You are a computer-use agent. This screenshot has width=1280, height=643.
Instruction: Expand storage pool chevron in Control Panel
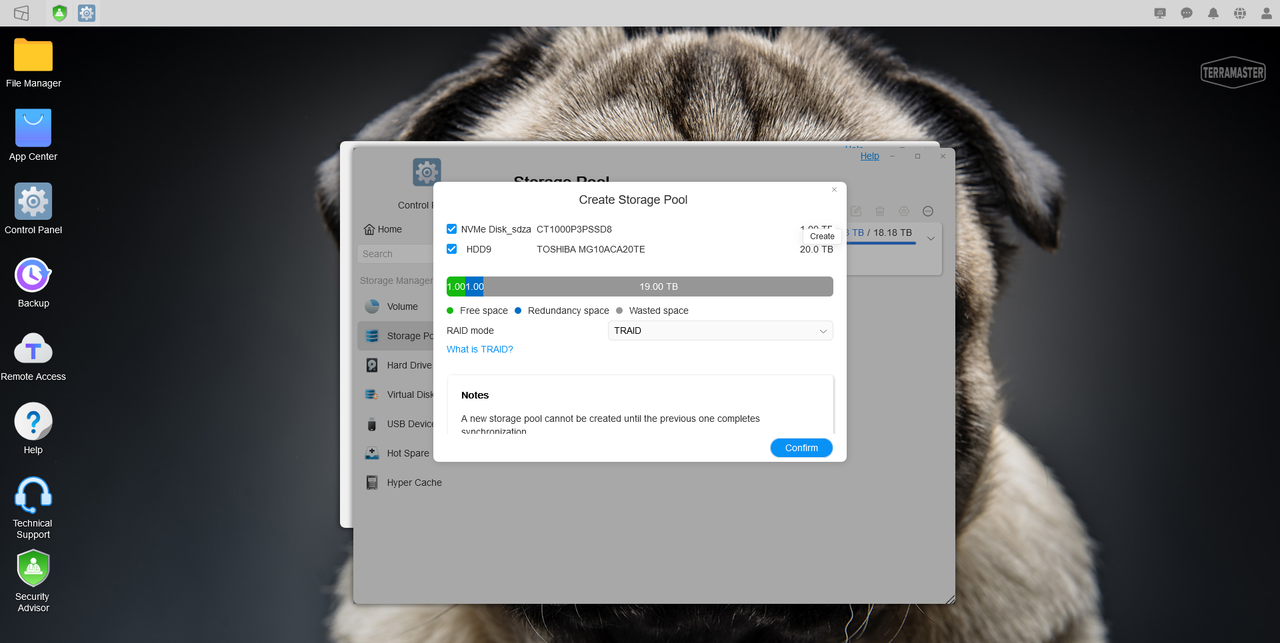pyautogui.click(x=931, y=238)
